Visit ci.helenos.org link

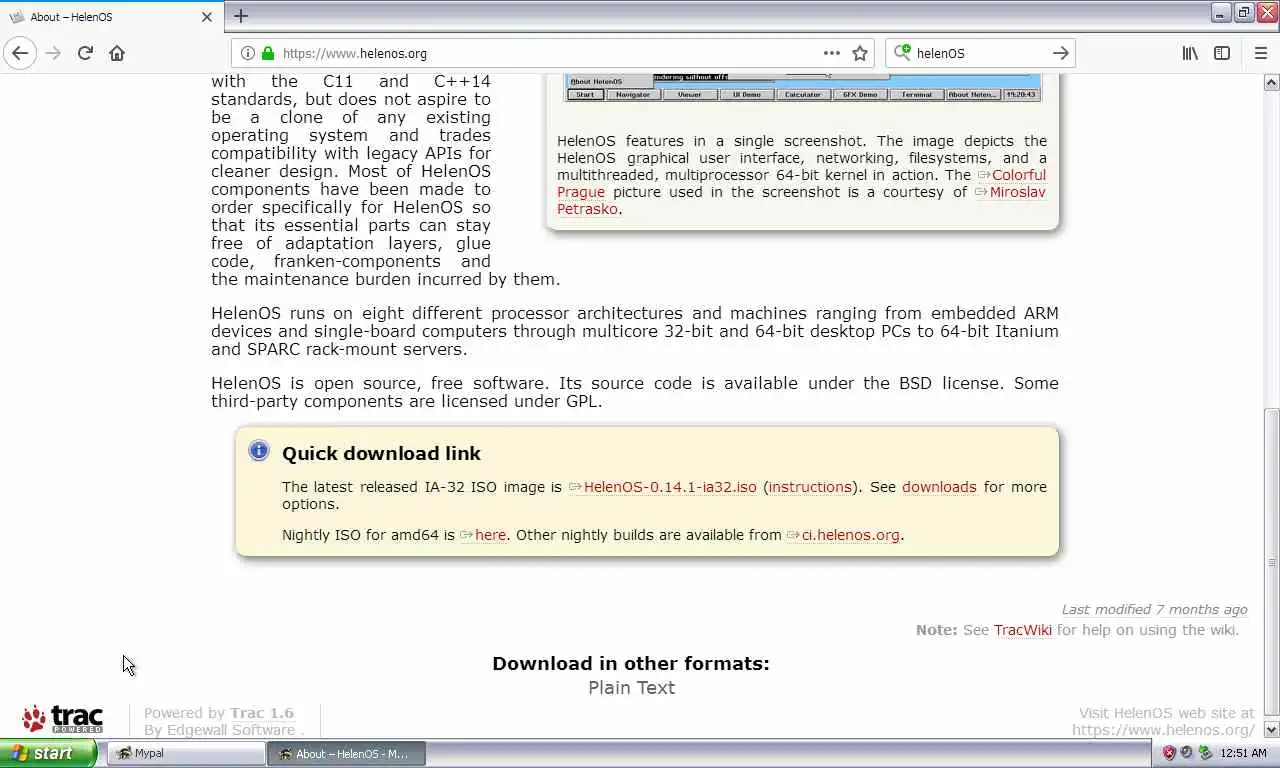tap(843, 535)
